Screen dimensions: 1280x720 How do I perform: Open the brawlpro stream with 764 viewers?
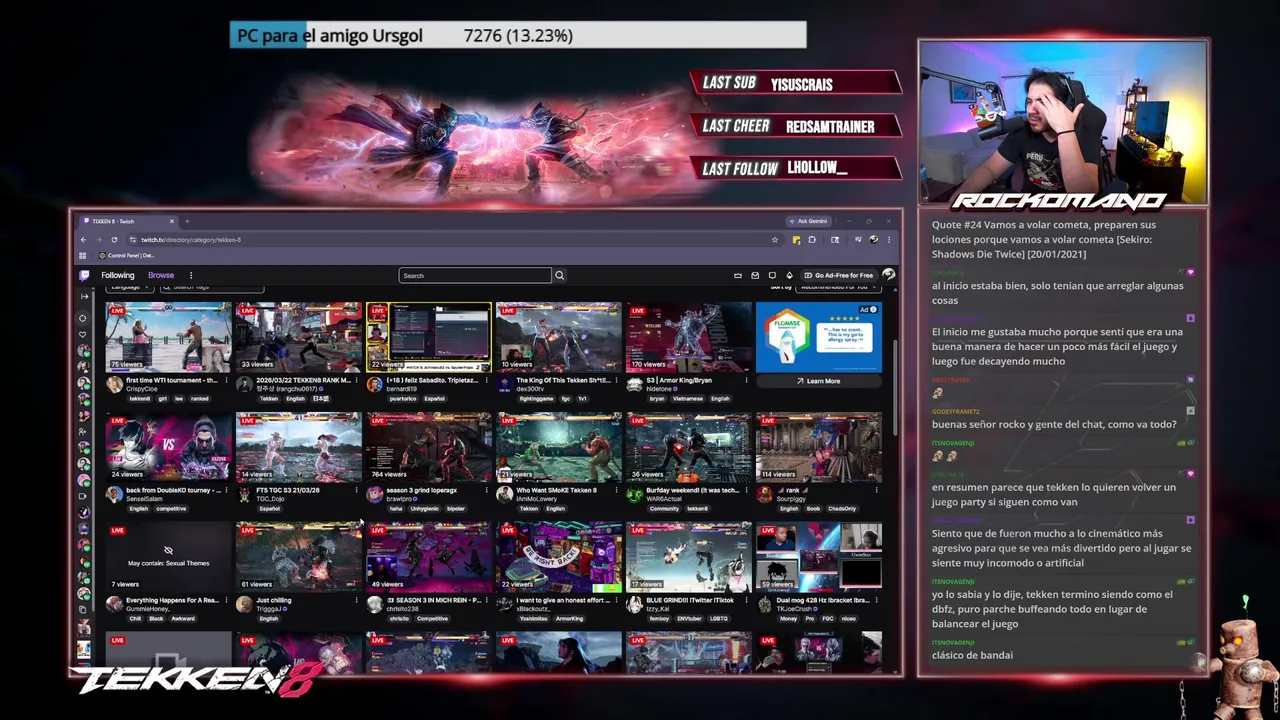[428, 447]
